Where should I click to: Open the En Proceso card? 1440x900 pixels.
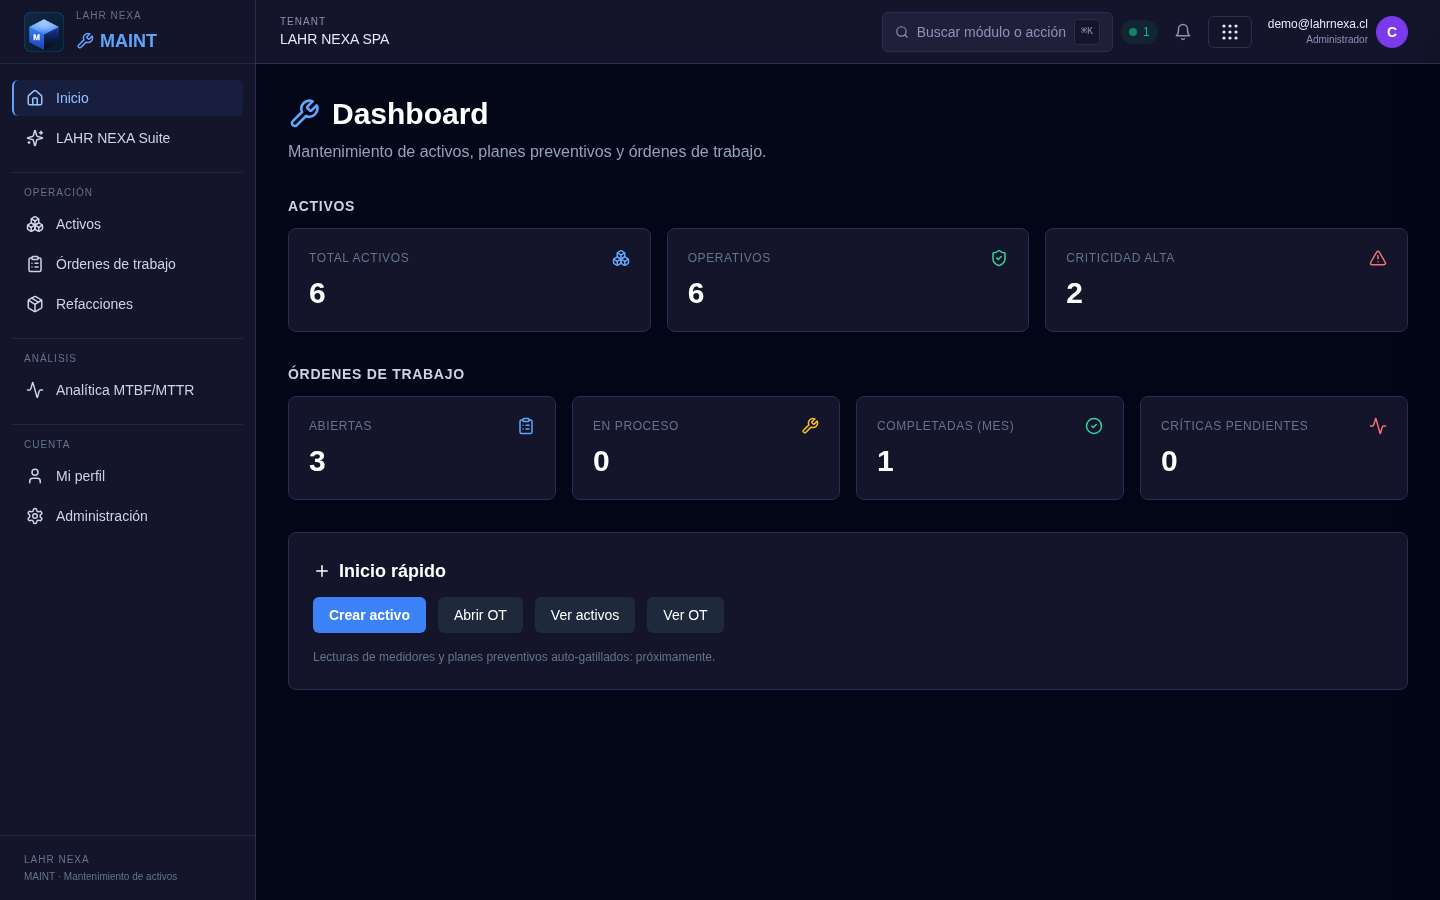(706, 448)
